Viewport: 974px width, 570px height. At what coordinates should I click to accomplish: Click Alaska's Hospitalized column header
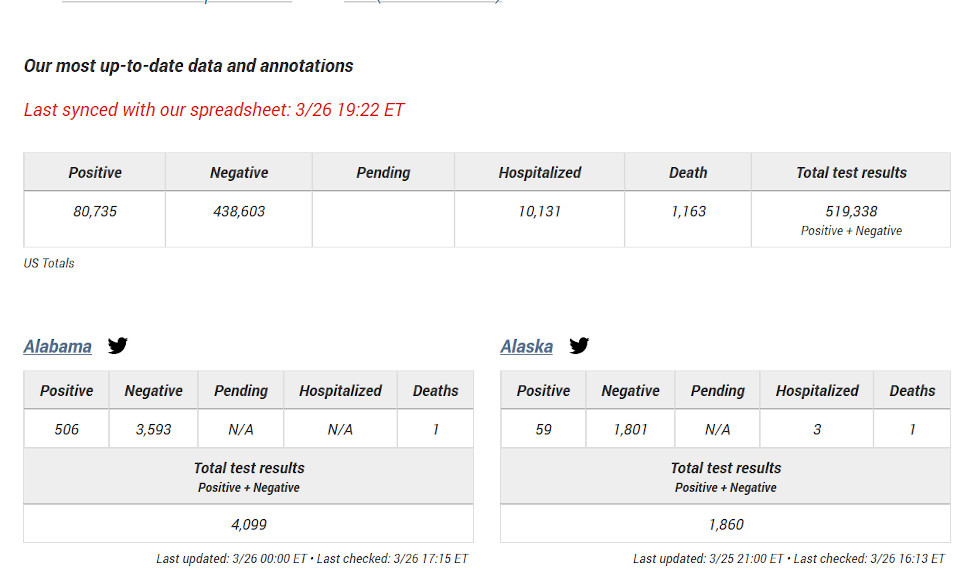coord(817,391)
